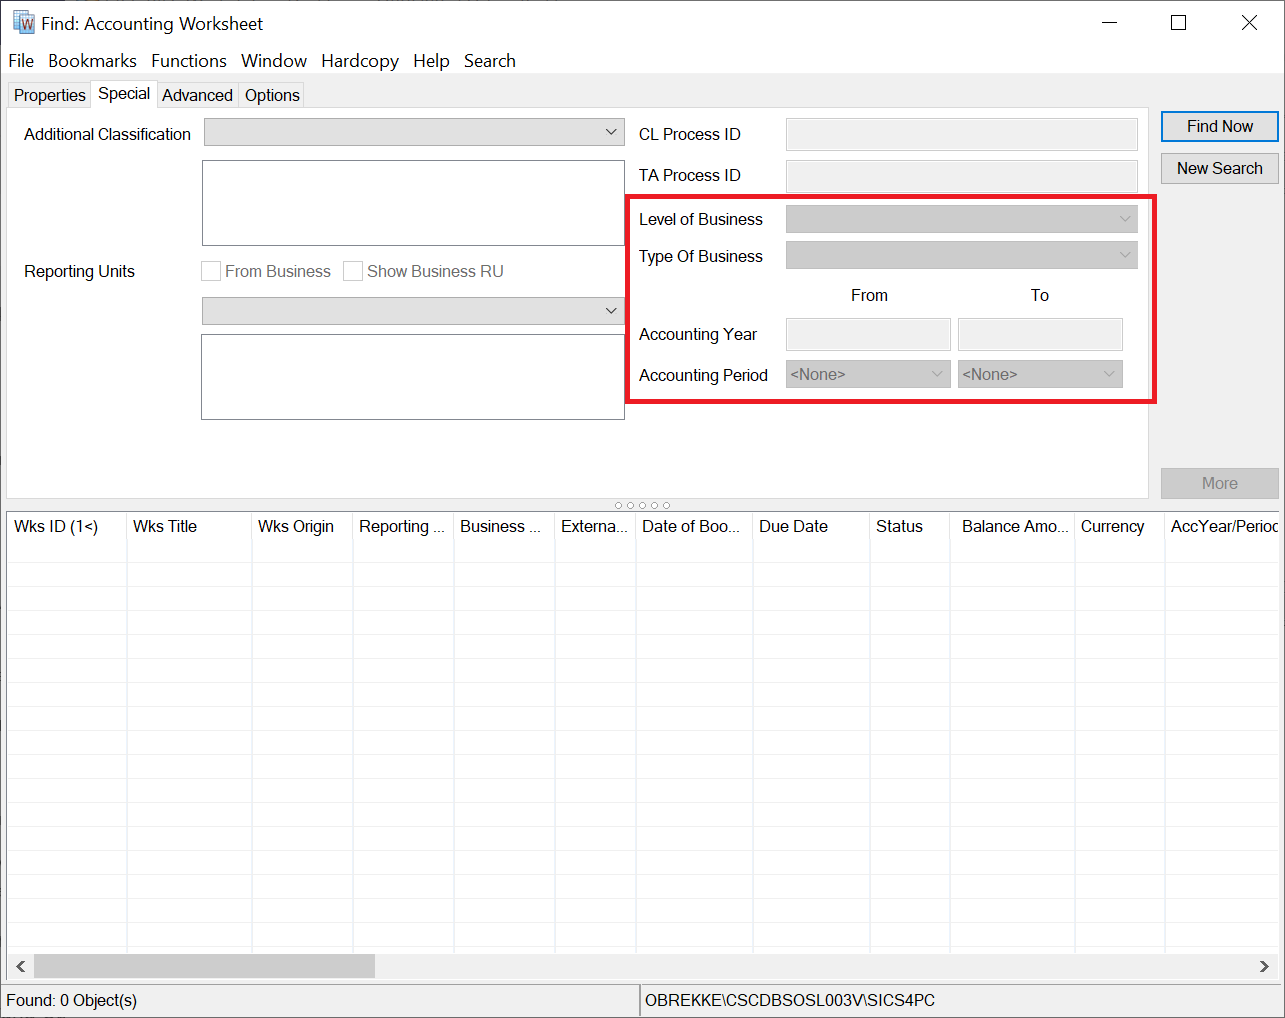
Task: Open the Accounting Period To dropdown
Action: [x=1039, y=374]
